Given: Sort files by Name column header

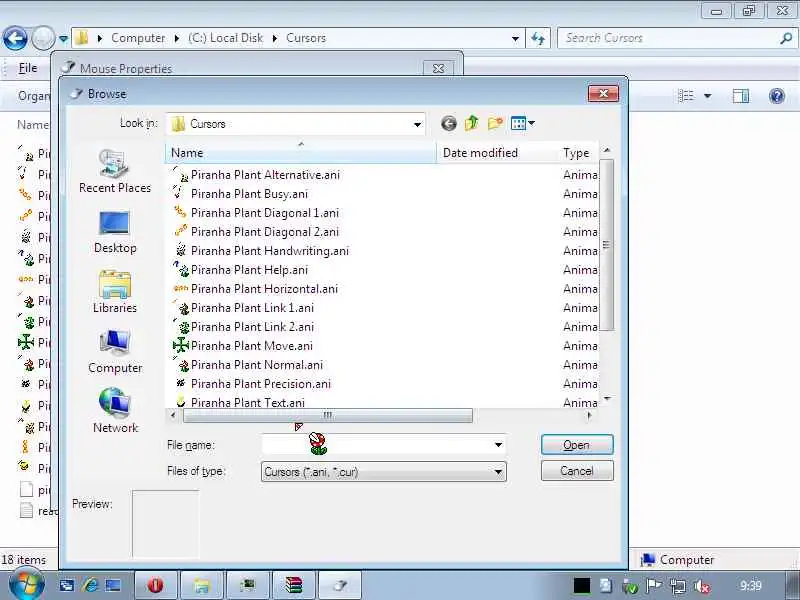Looking at the screenshot, I should point(301,153).
